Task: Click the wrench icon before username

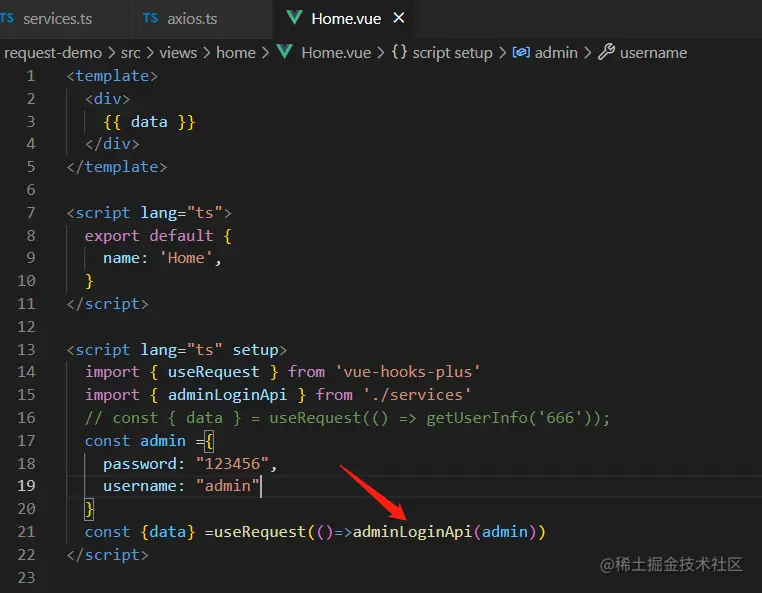Action: (606, 52)
